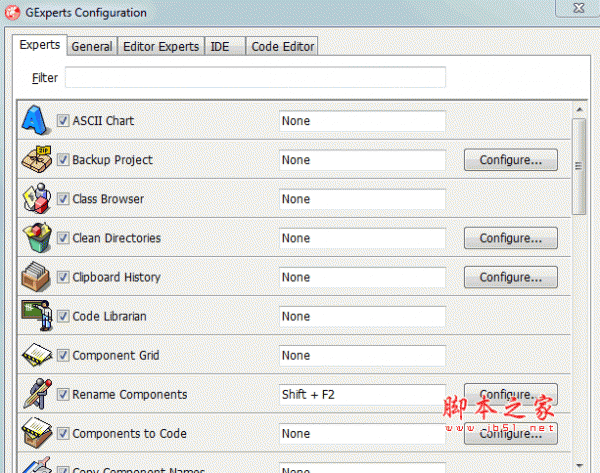This screenshot has width=600, height=473.
Task: Click the "Component Grid" label
Action: [x=116, y=356]
